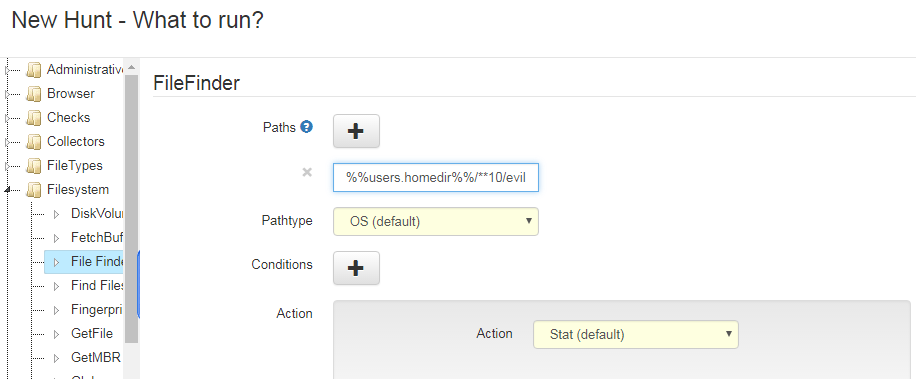Click the tree panel scrollbar up arrow

coord(131,67)
